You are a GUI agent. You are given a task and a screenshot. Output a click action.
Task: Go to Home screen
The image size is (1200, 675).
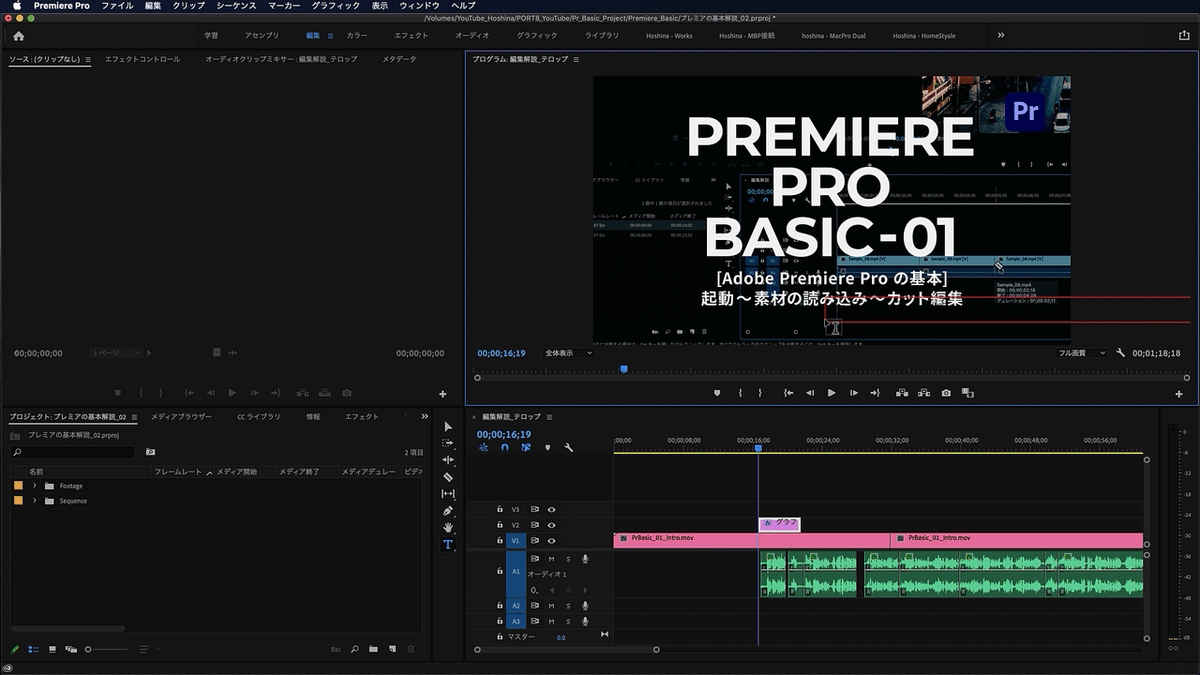click(x=18, y=36)
